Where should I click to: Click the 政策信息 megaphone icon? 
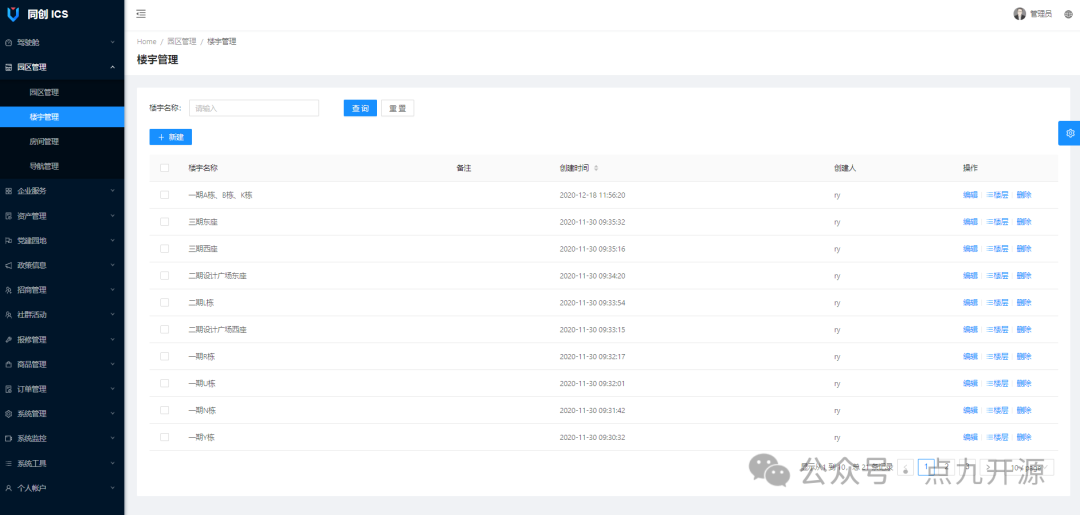(x=8, y=265)
